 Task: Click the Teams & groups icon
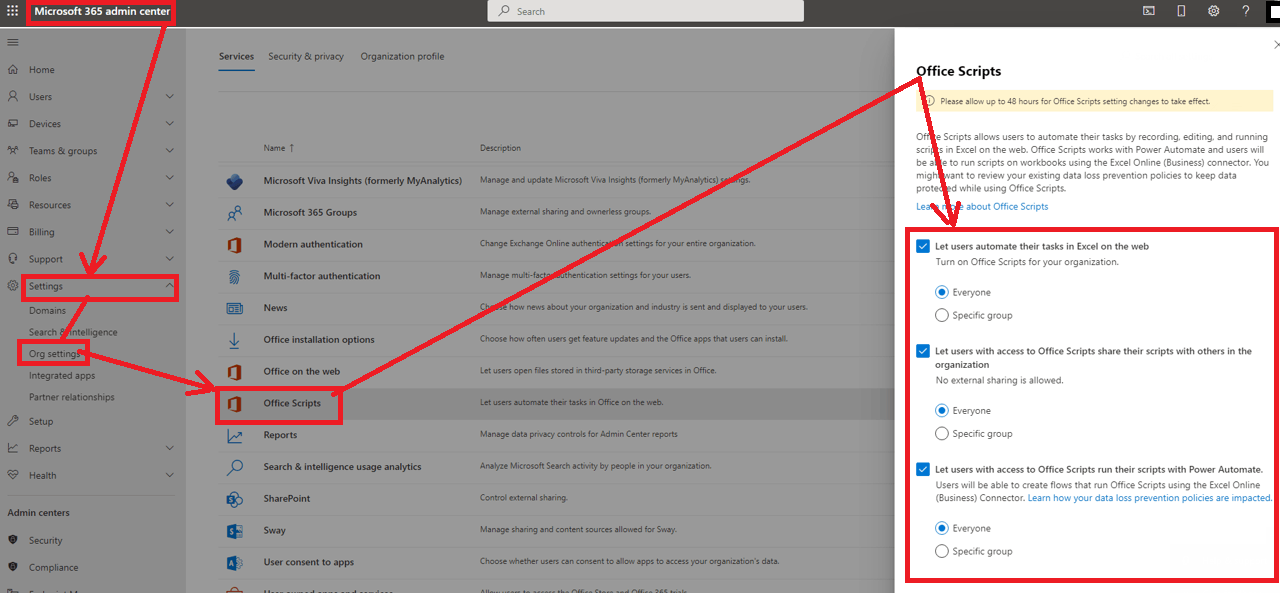(x=13, y=151)
